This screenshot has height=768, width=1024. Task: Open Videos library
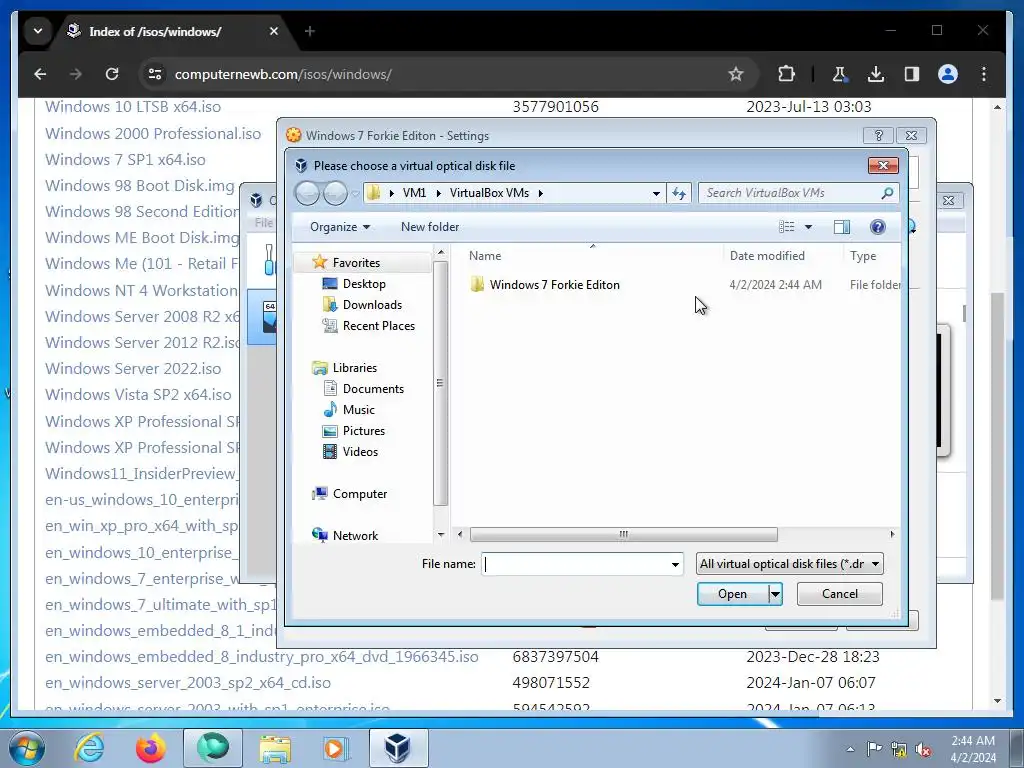pyautogui.click(x=360, y=452)
